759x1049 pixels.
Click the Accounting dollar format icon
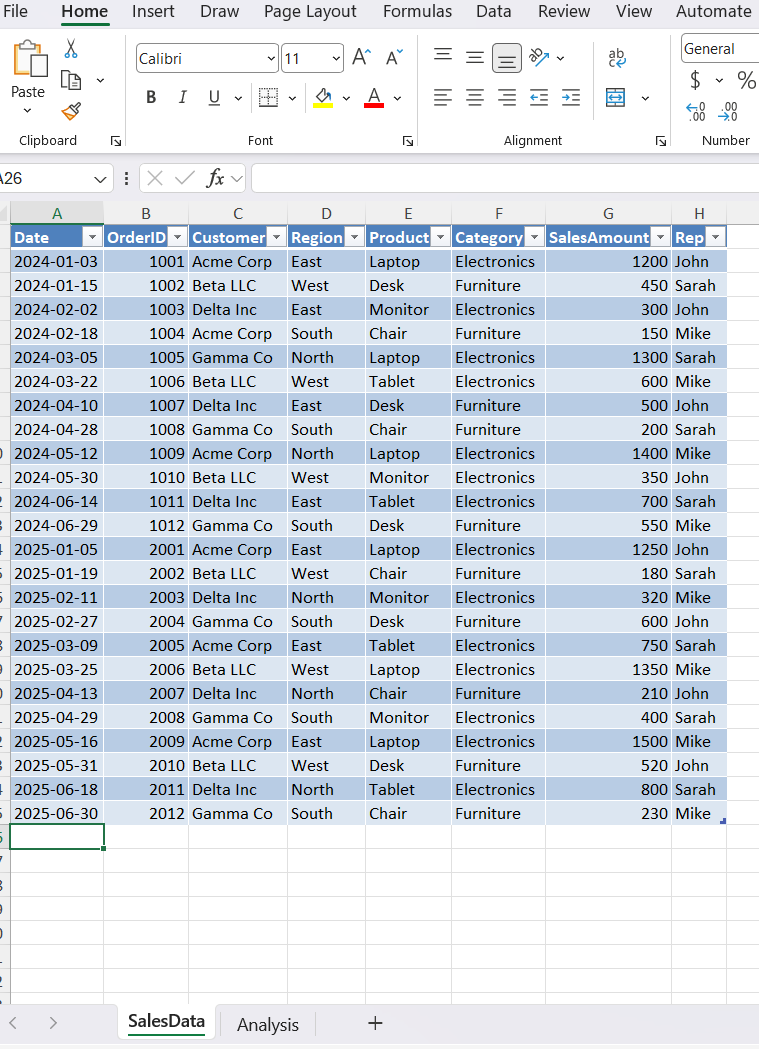695,80
